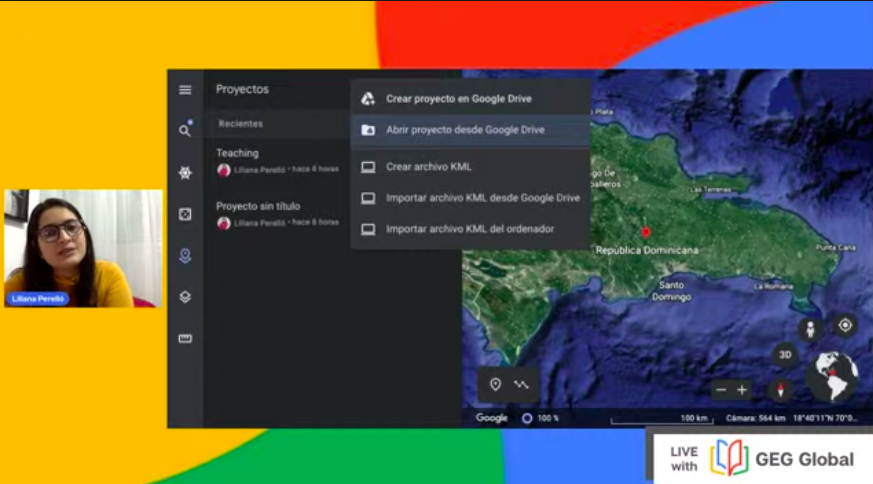Select the Projects pin icon in sidebar
Screen dimensions: 873x484
coord(185,256)
